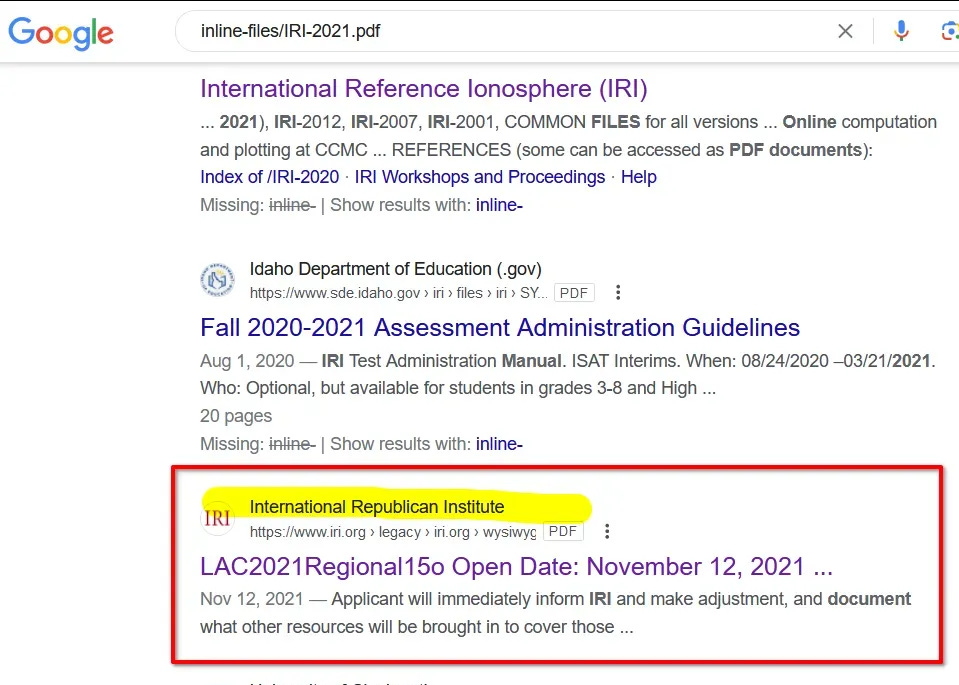Open the Help sitelink

(x=639, y=177)
